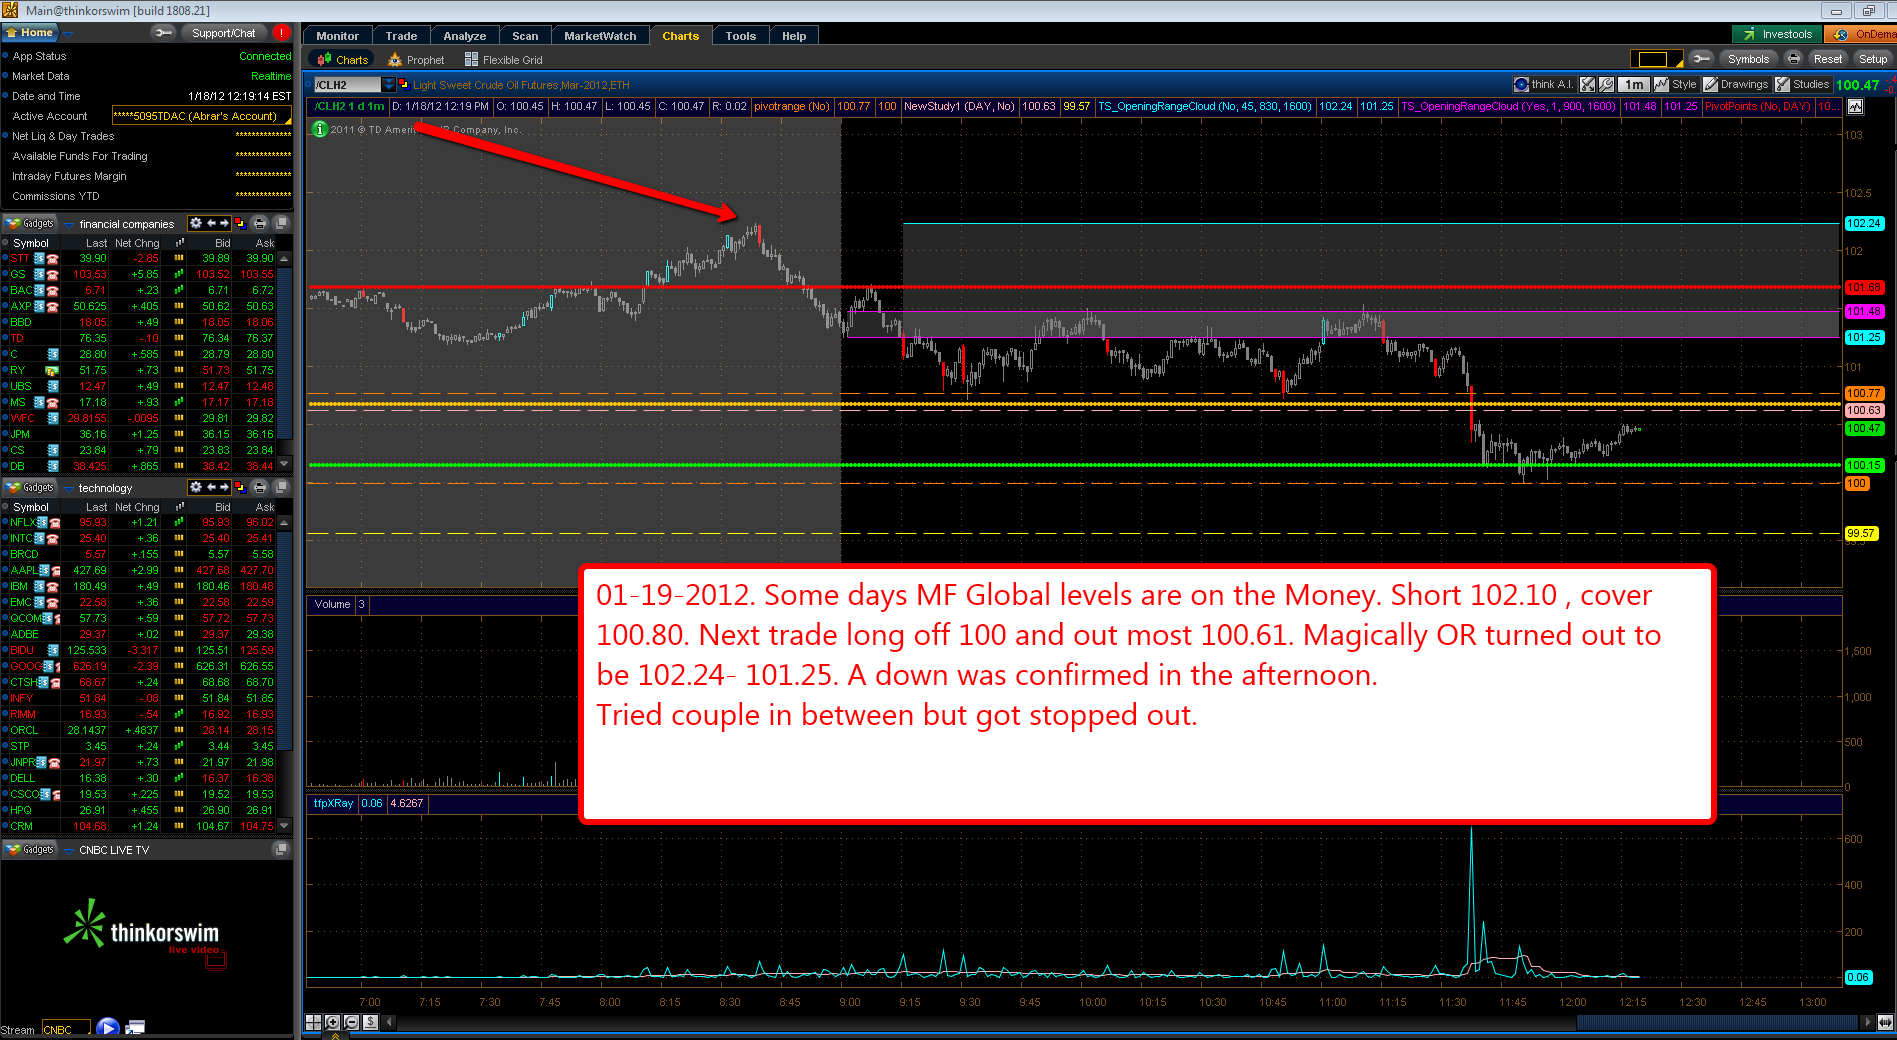1897x1040 pixels.
Task: Toggle the Market Data indicator dot
Action: click(x=6, y=76)
